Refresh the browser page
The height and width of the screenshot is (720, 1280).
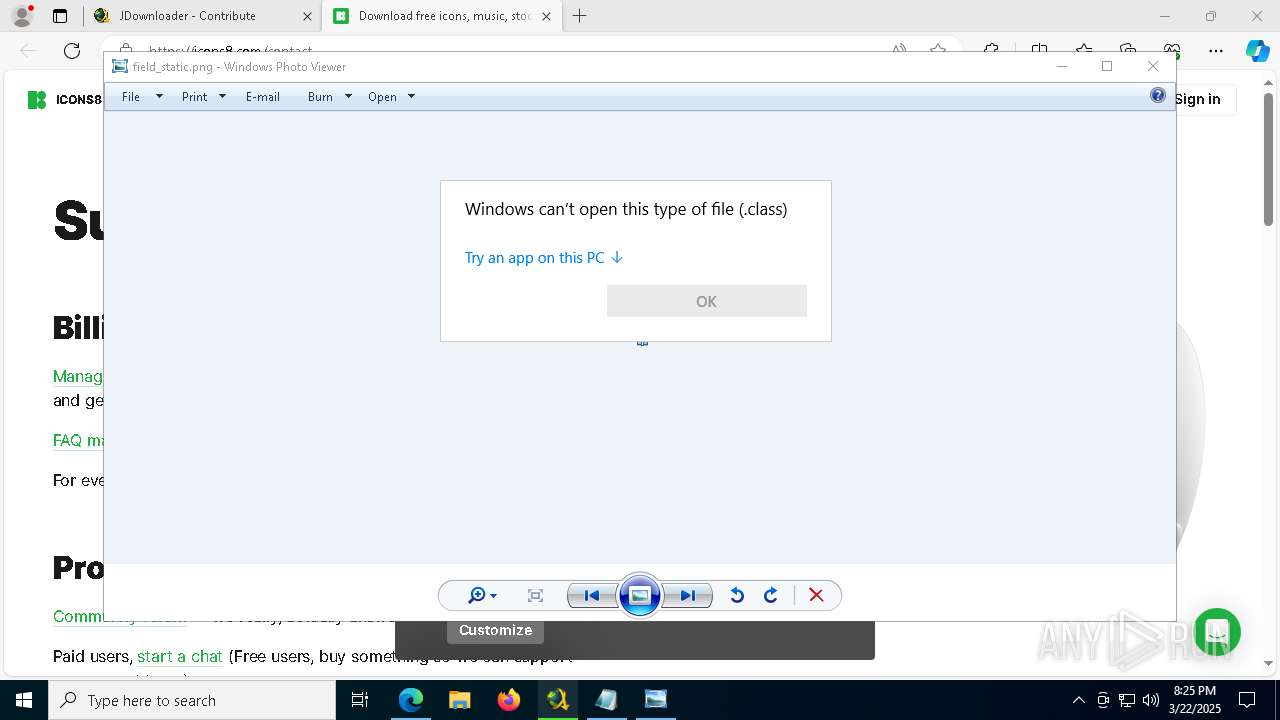[72, 51]
